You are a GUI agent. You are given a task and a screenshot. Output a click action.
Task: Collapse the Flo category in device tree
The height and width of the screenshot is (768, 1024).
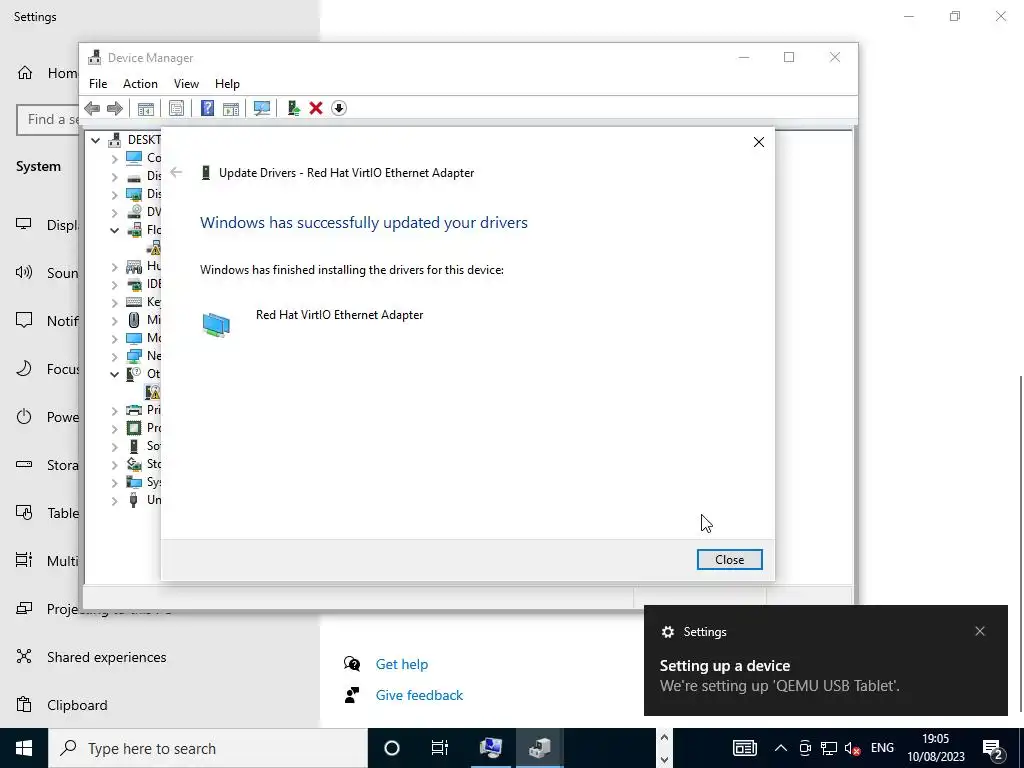pos(114,230)
